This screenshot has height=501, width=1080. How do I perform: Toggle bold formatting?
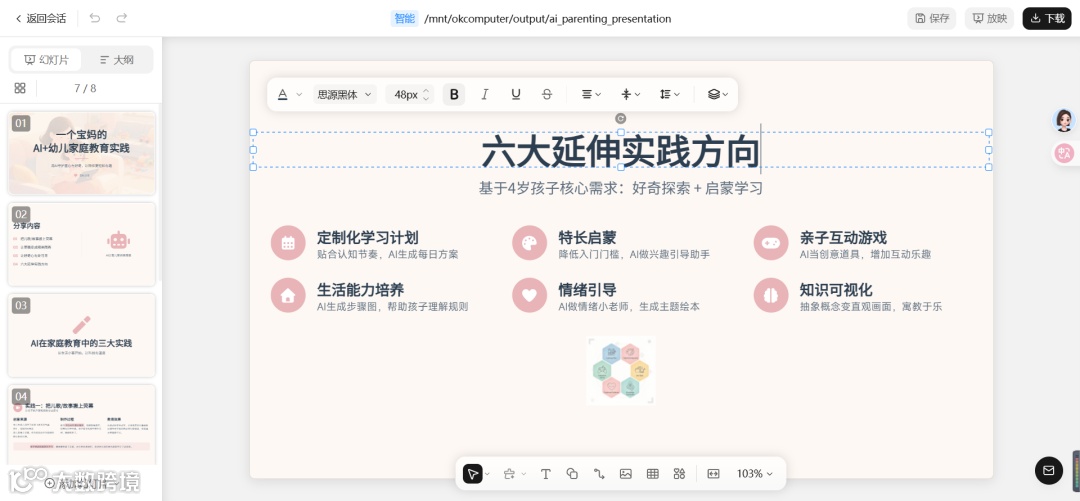[454, 94]
